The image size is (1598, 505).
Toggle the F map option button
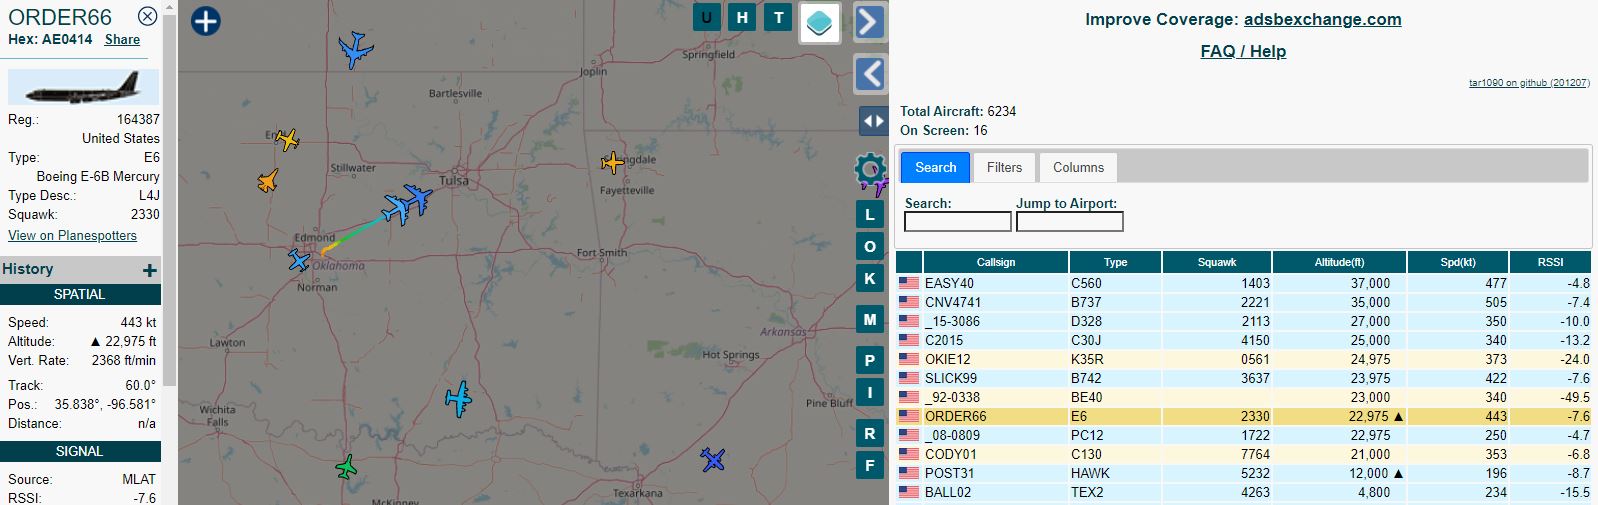pos(870,465)
